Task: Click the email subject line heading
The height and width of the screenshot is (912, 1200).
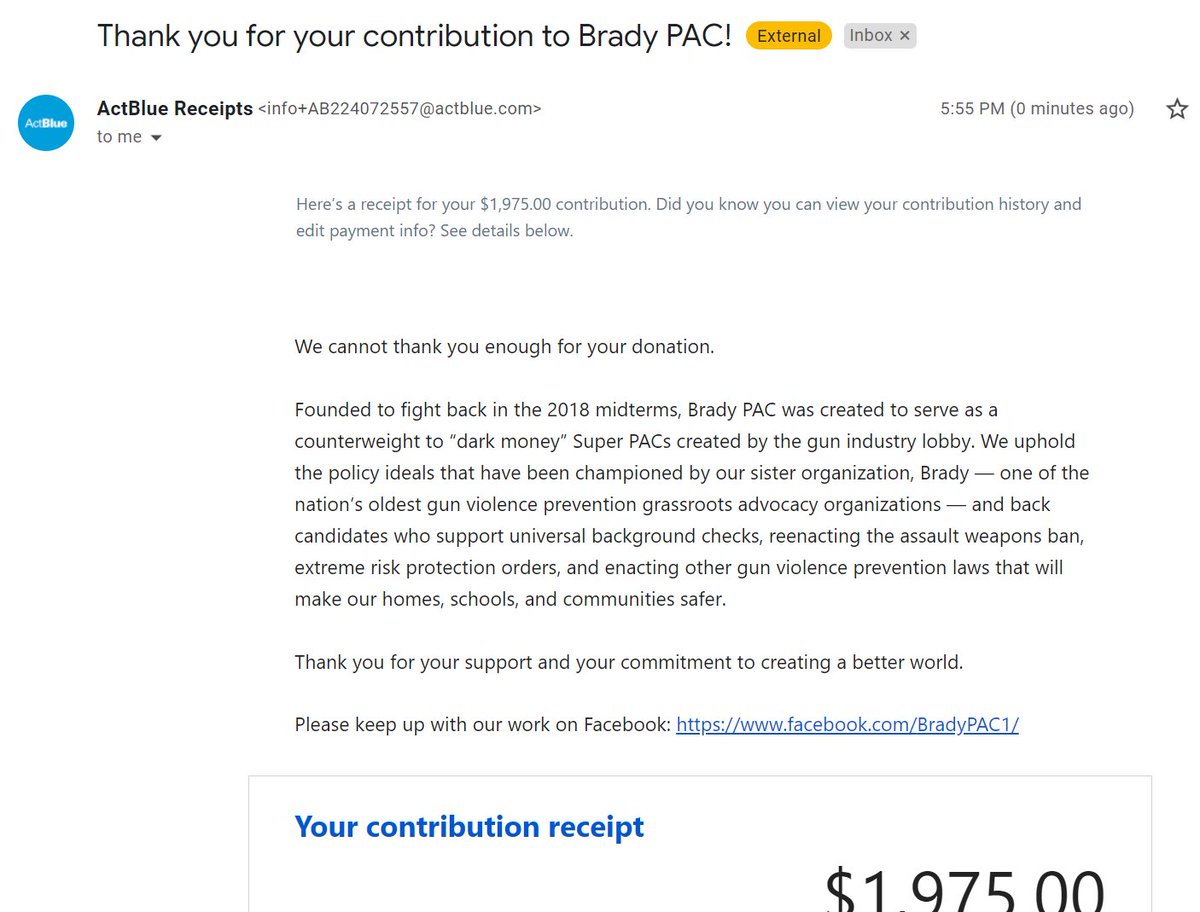Action: click(x=414, y=36)
